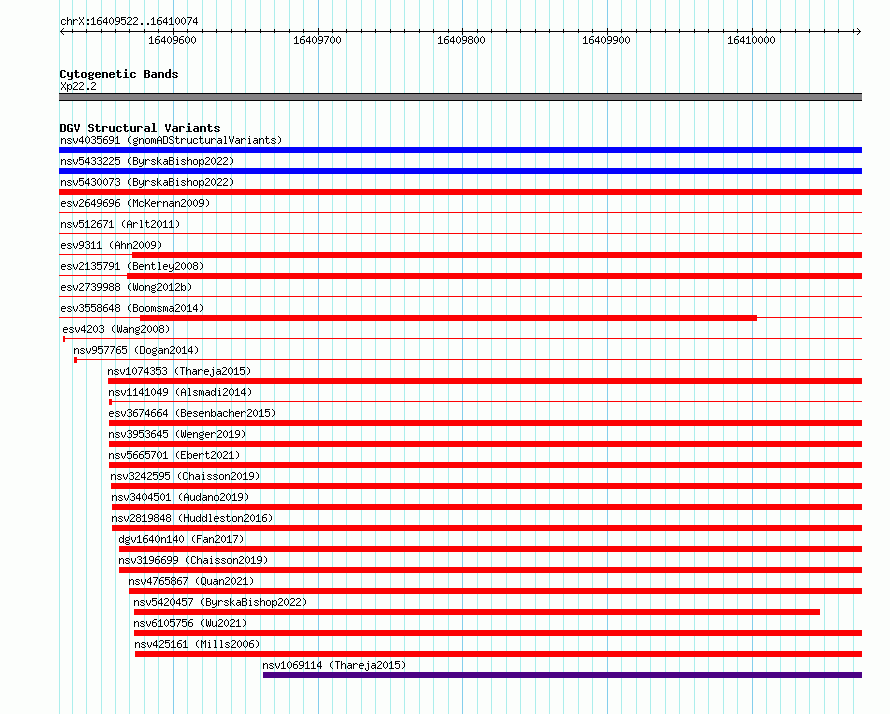Image resolution: width=890 pixels, height=714 pixels.
Task: Open nsv957765 Dogan2014 label
Action: (x=136, y=350)
